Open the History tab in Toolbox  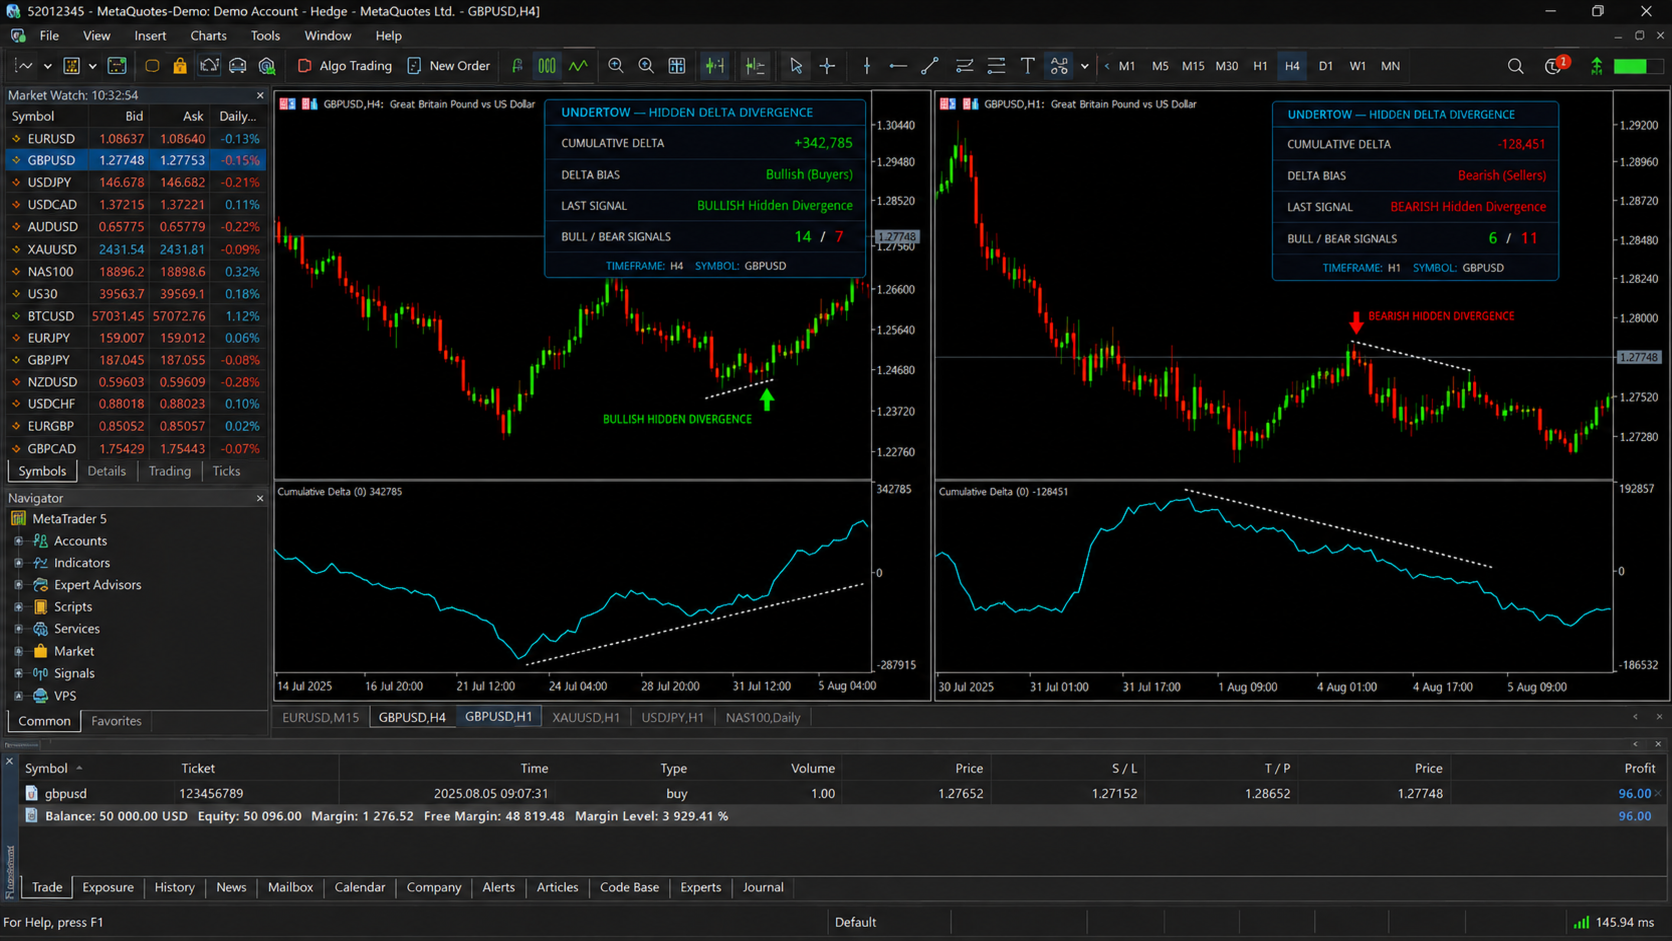click(x=174, y=887)
